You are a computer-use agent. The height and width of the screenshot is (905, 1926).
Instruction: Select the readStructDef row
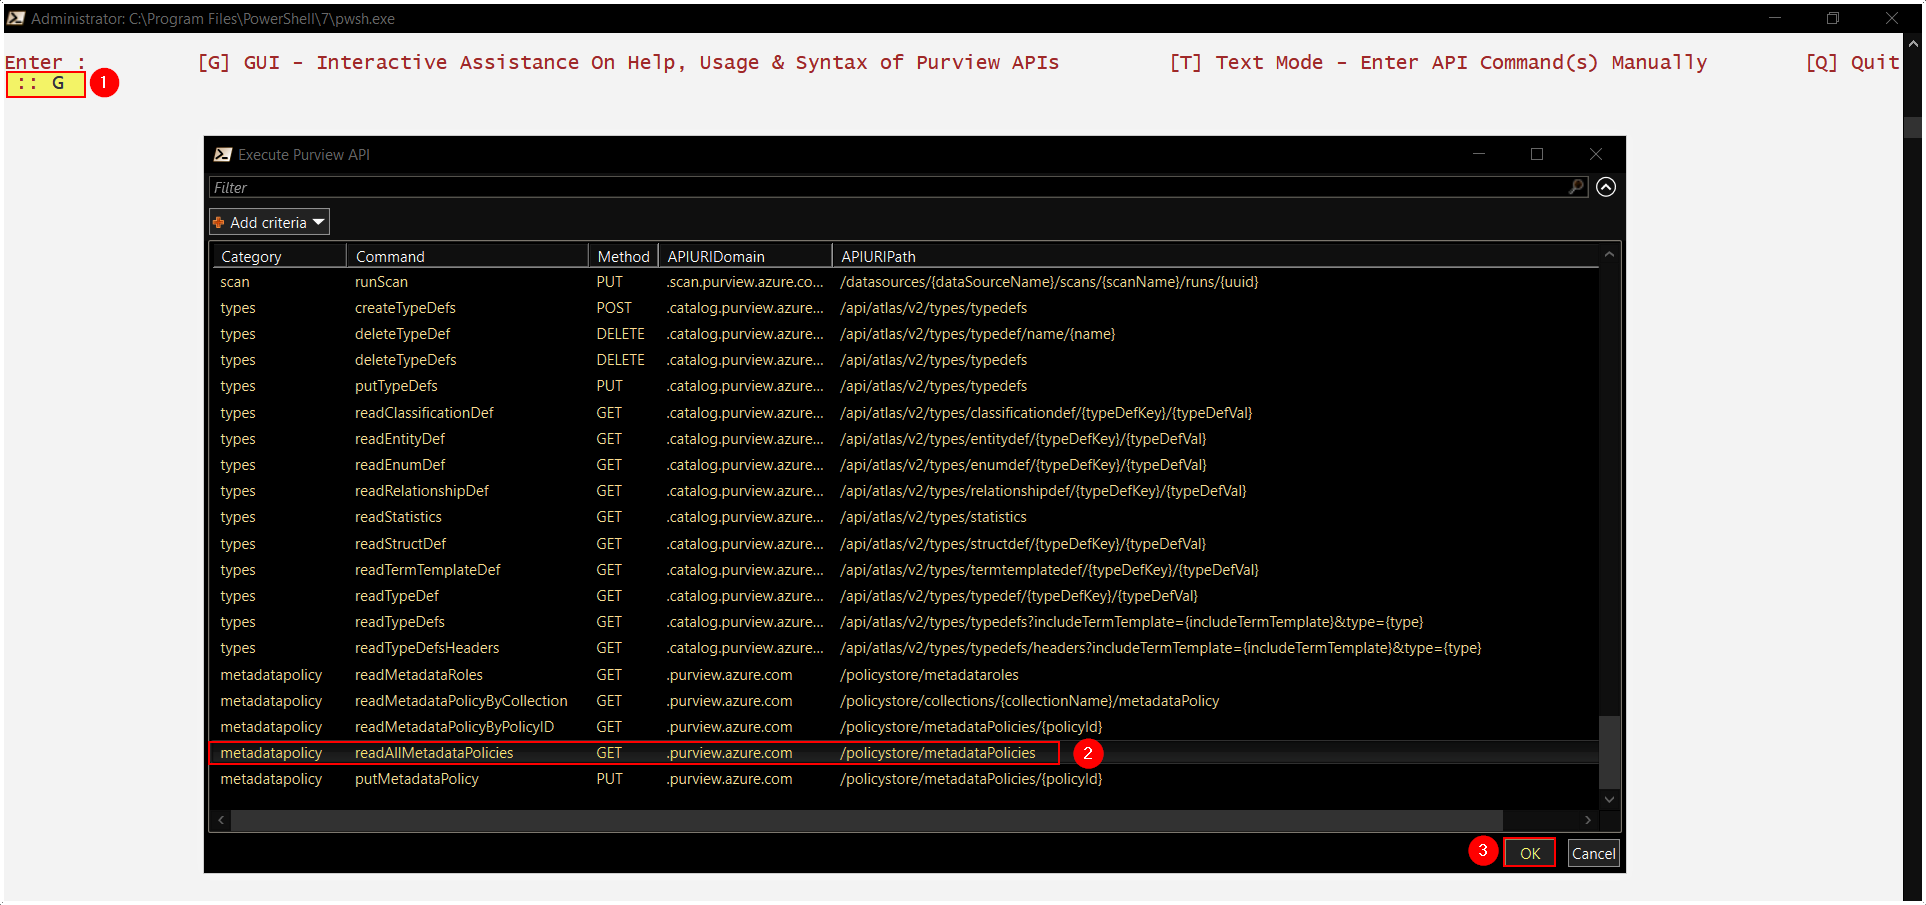[x=904, y=544]
